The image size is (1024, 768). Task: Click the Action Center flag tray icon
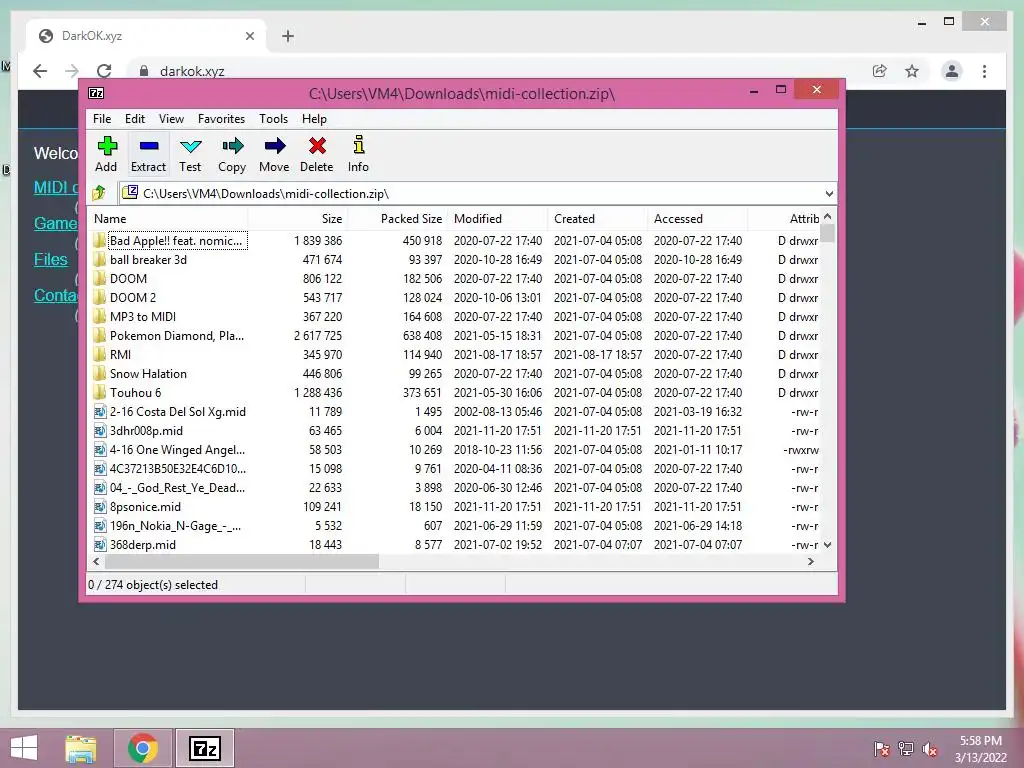881,749
